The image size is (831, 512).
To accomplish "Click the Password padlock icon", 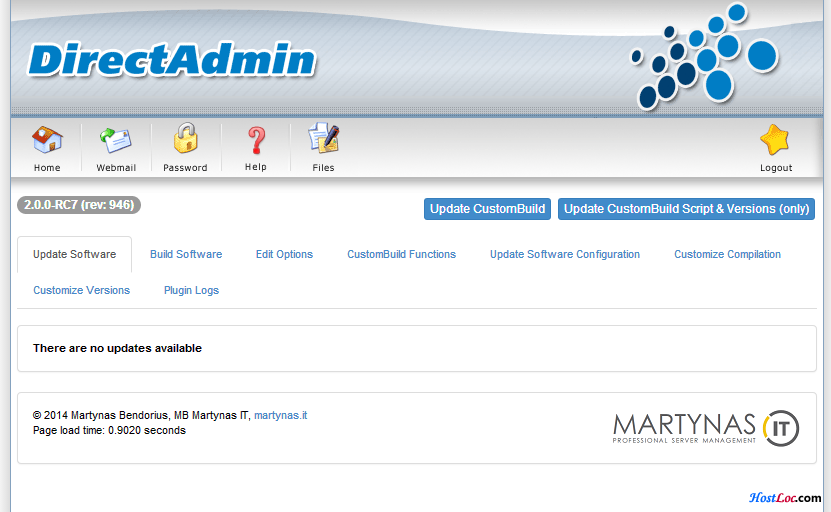I will tap(185, 138).
